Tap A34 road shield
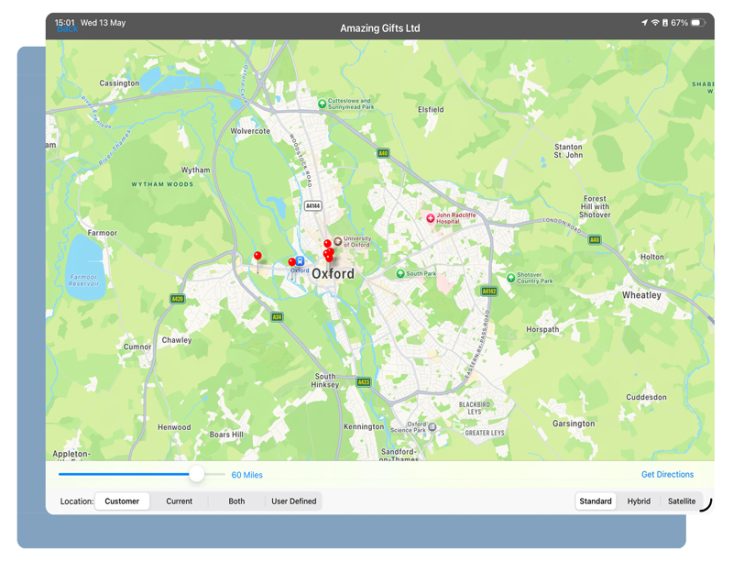This screenshot has height=562, width=733. pos(277,317)
